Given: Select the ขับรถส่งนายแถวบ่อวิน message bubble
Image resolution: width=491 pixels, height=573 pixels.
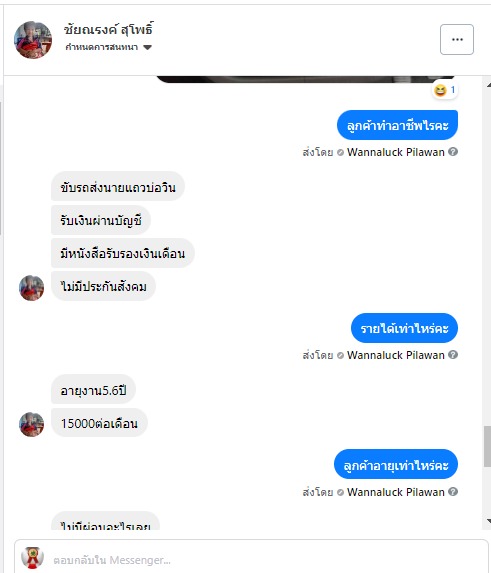Looking at the screenshot, I should 118,186.
